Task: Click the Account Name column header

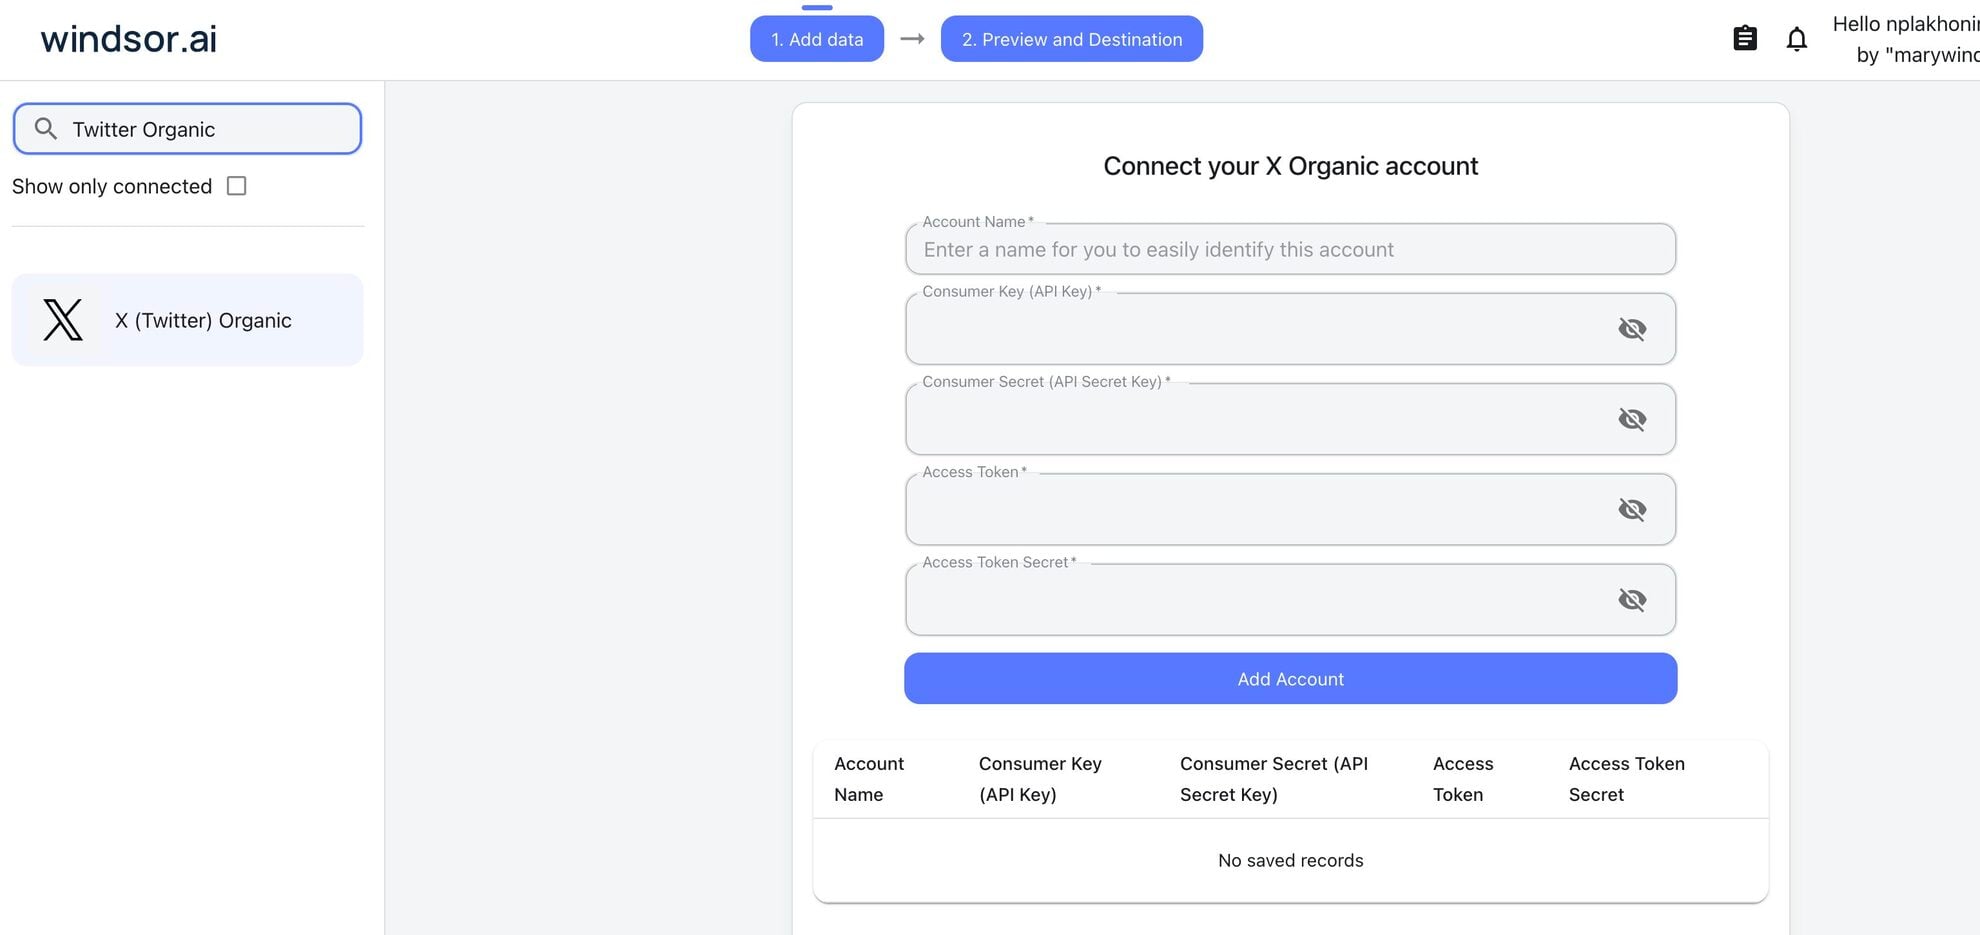Action: [868, 779]
